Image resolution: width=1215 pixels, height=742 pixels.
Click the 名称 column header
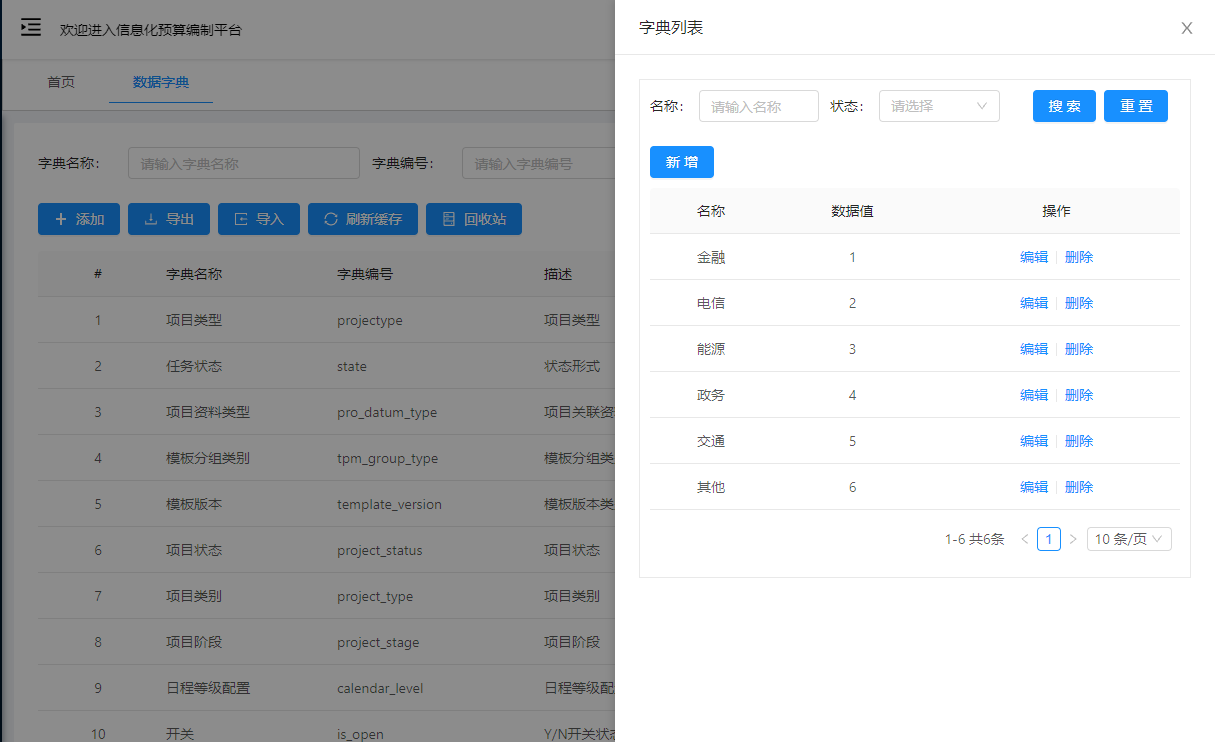pyautogui.click(x=711, y=211)
